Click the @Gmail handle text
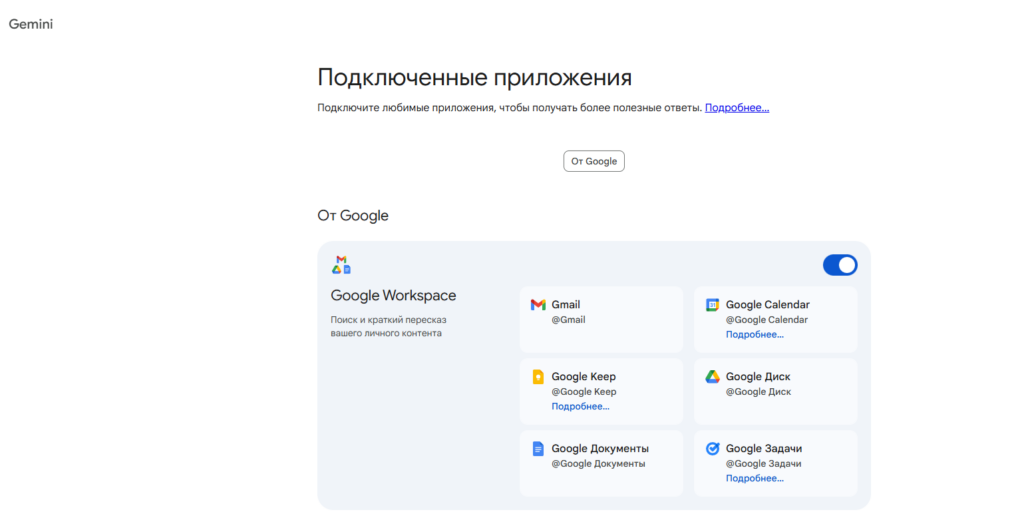Screen dimensions: 1024x530 click(x=568, y=320)
